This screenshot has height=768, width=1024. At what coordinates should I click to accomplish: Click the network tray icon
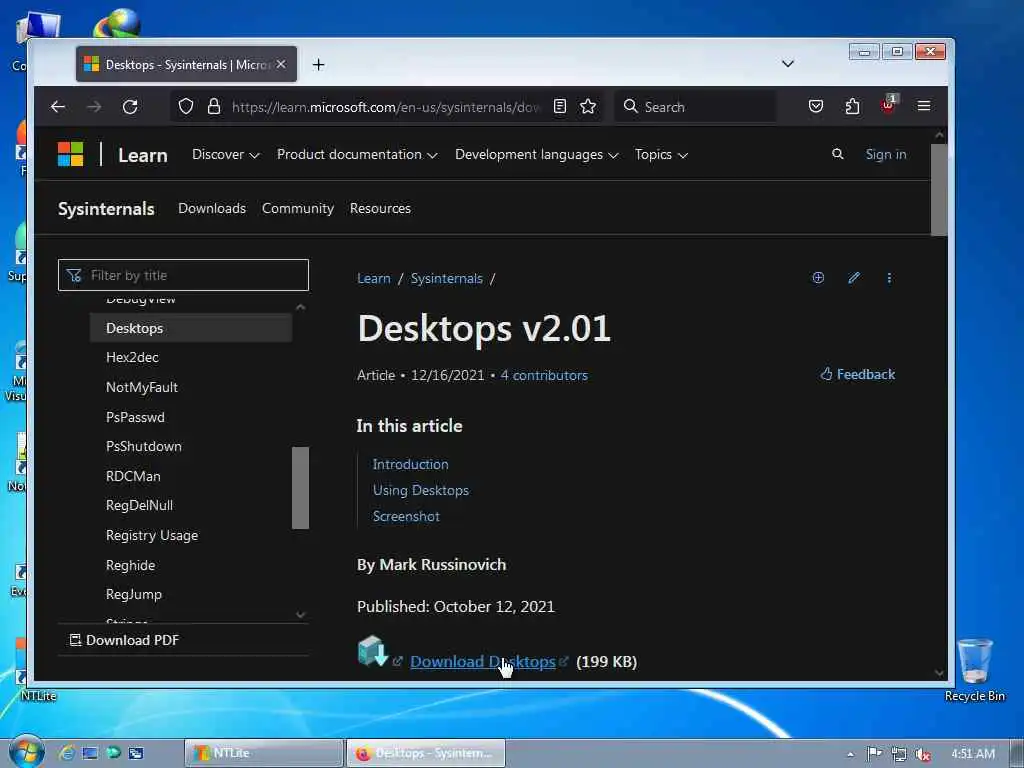[899, 754]
